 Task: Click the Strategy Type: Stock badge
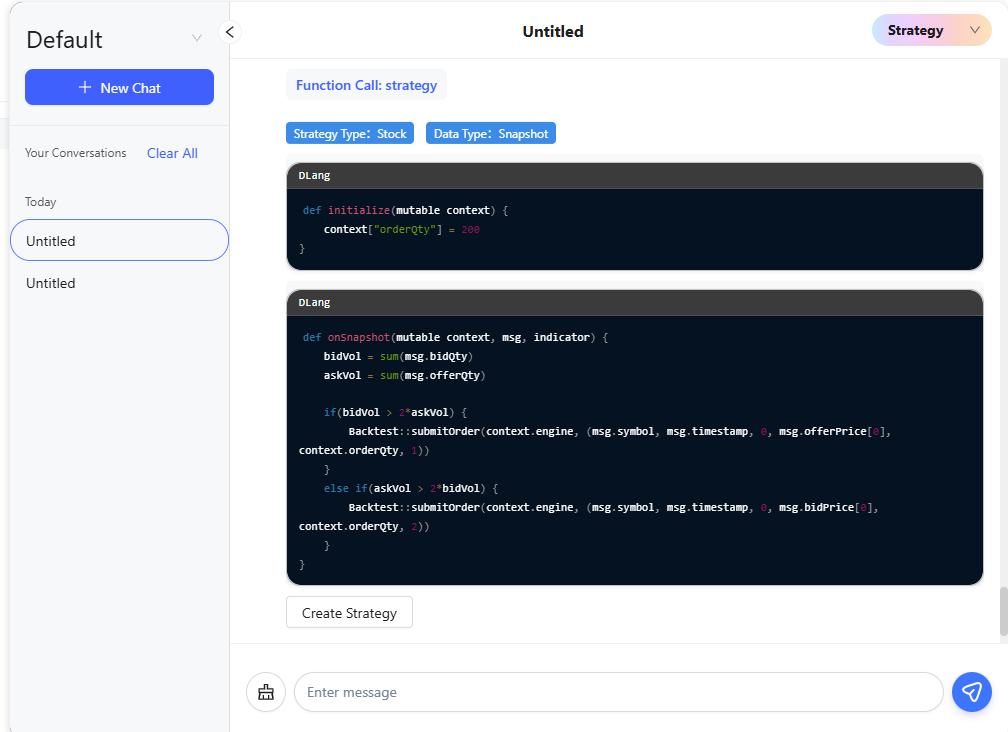tap(350, 133)
